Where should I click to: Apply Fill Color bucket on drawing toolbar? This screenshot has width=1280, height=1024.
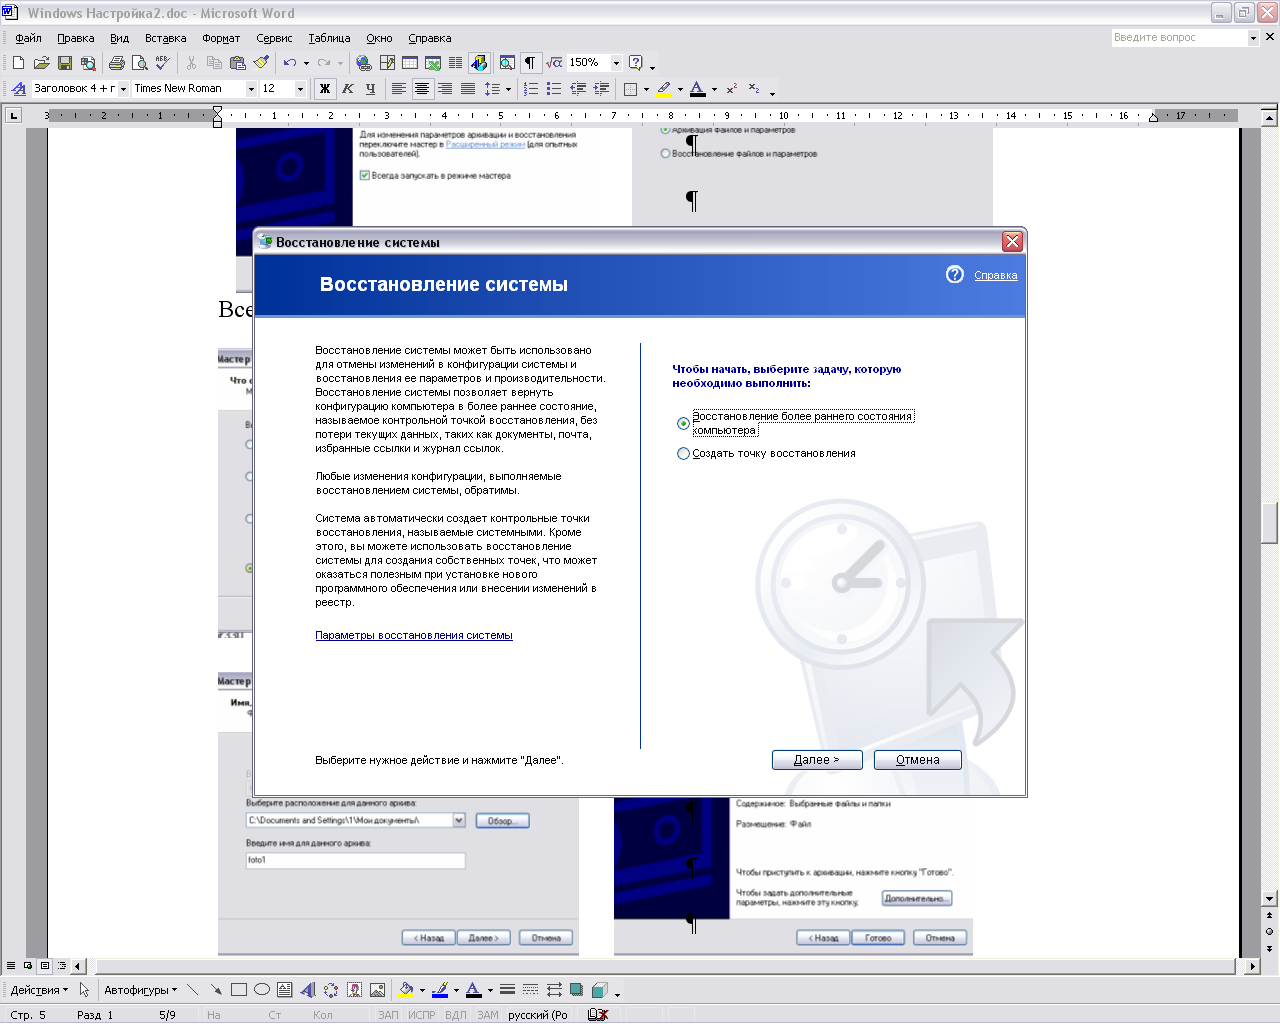point(406,990)
